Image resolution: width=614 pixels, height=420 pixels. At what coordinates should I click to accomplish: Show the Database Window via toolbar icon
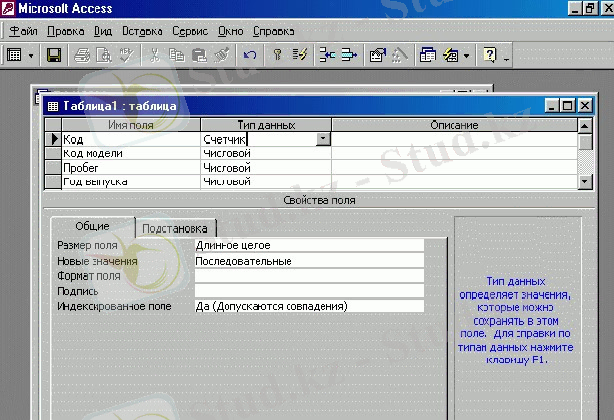428,55
